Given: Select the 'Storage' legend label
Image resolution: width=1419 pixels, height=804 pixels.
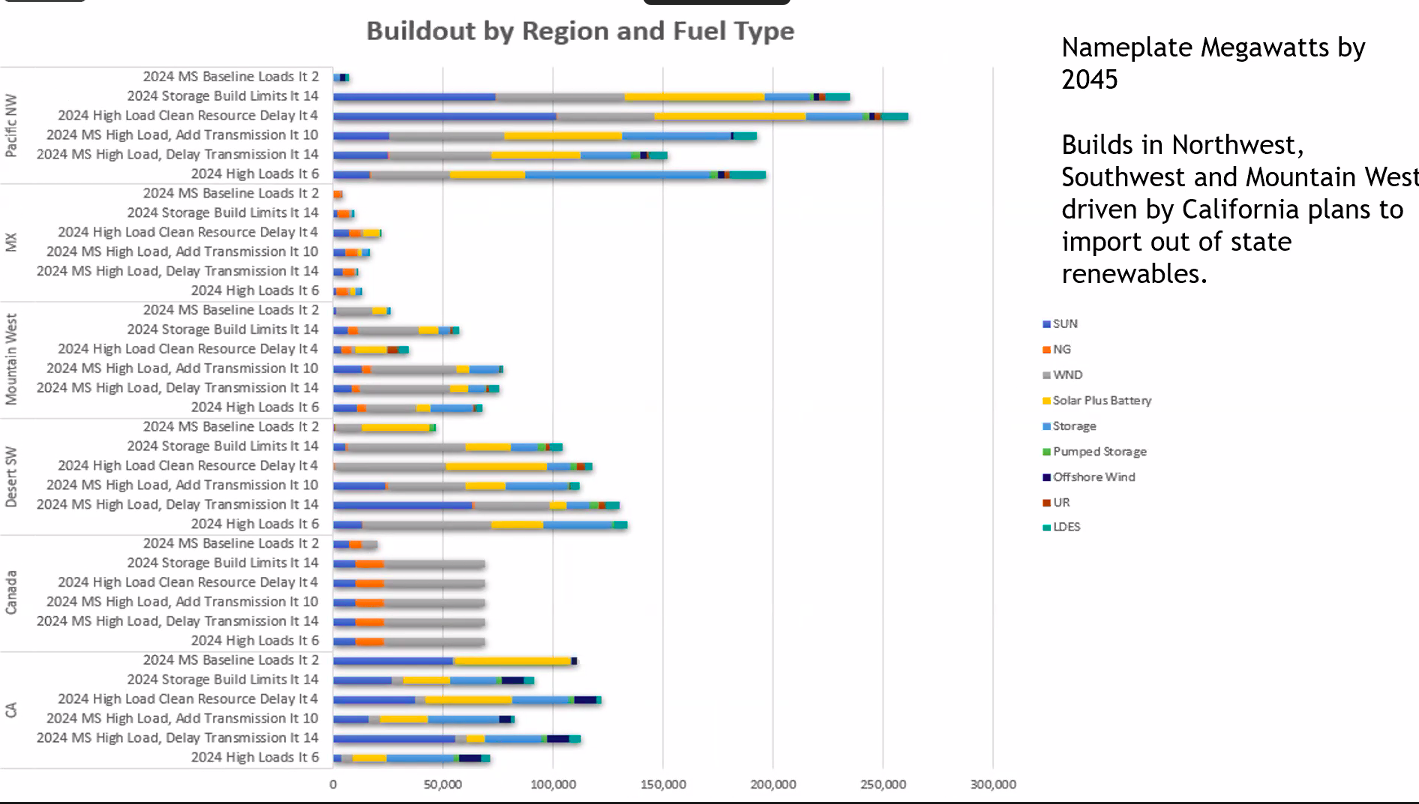Looking at the screenshot, I should 1074,426.
